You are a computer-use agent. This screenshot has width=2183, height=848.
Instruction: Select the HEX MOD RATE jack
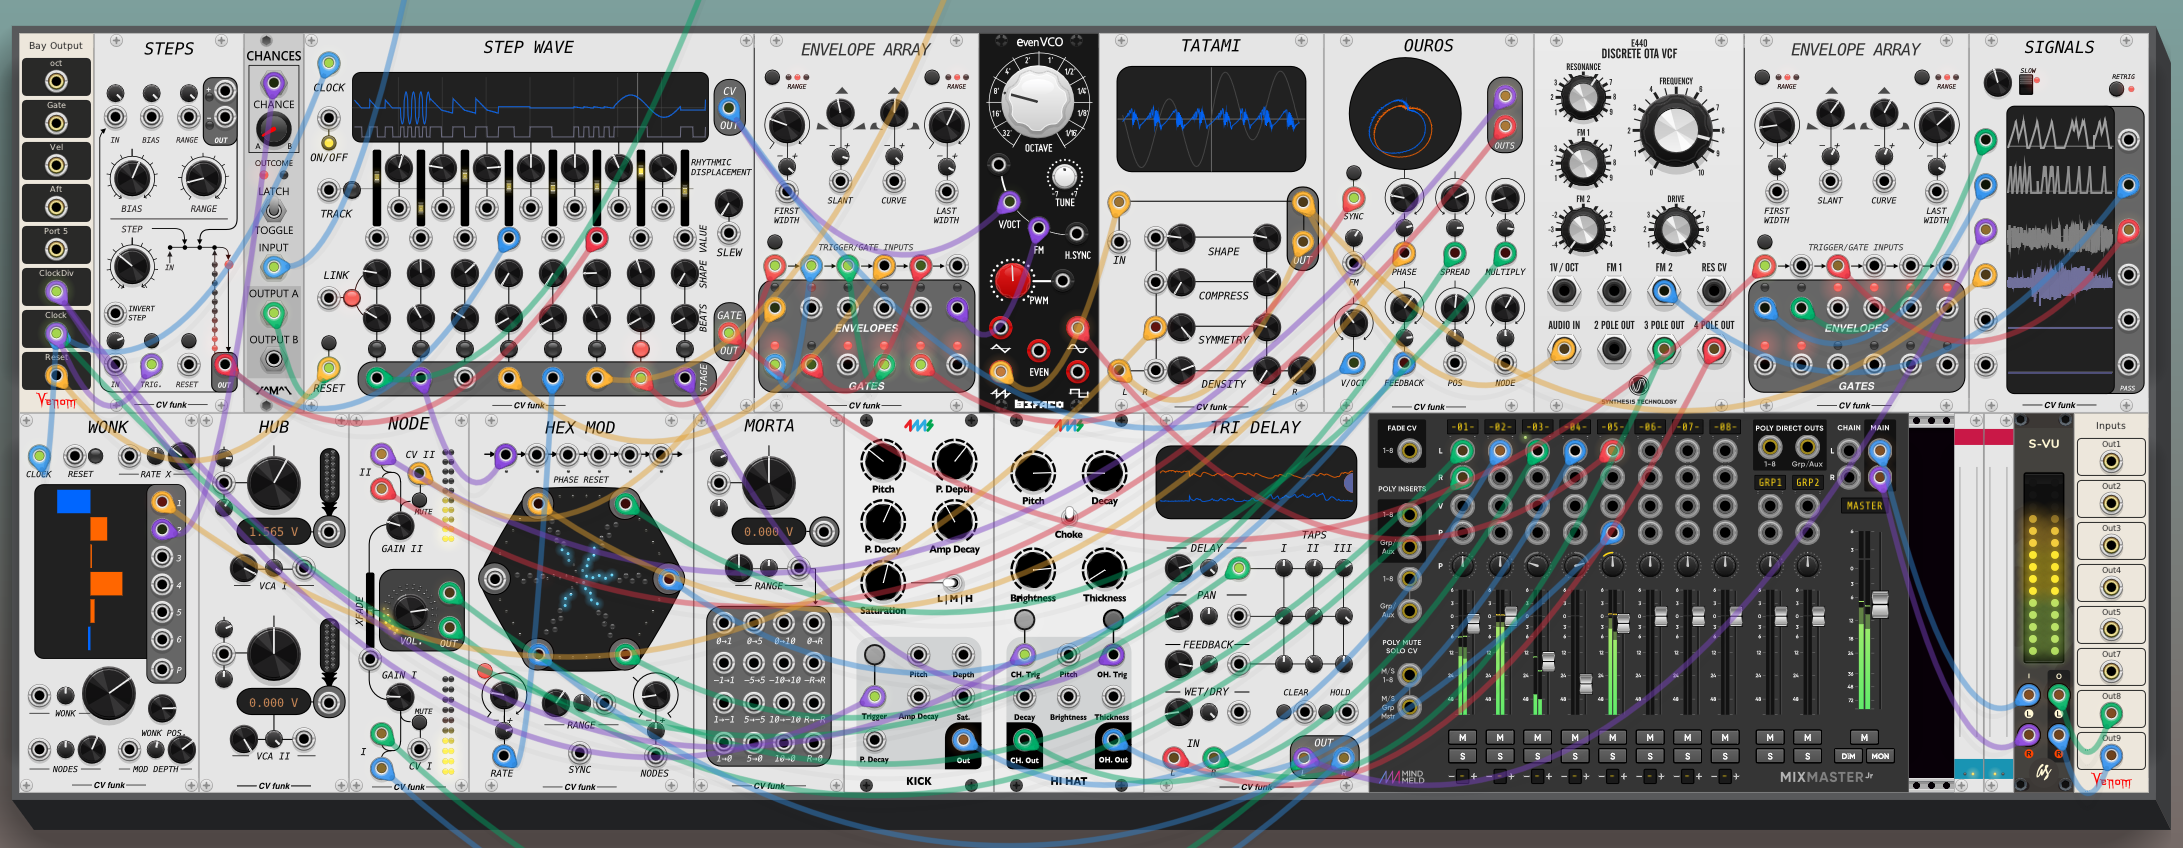click(503, 755)
